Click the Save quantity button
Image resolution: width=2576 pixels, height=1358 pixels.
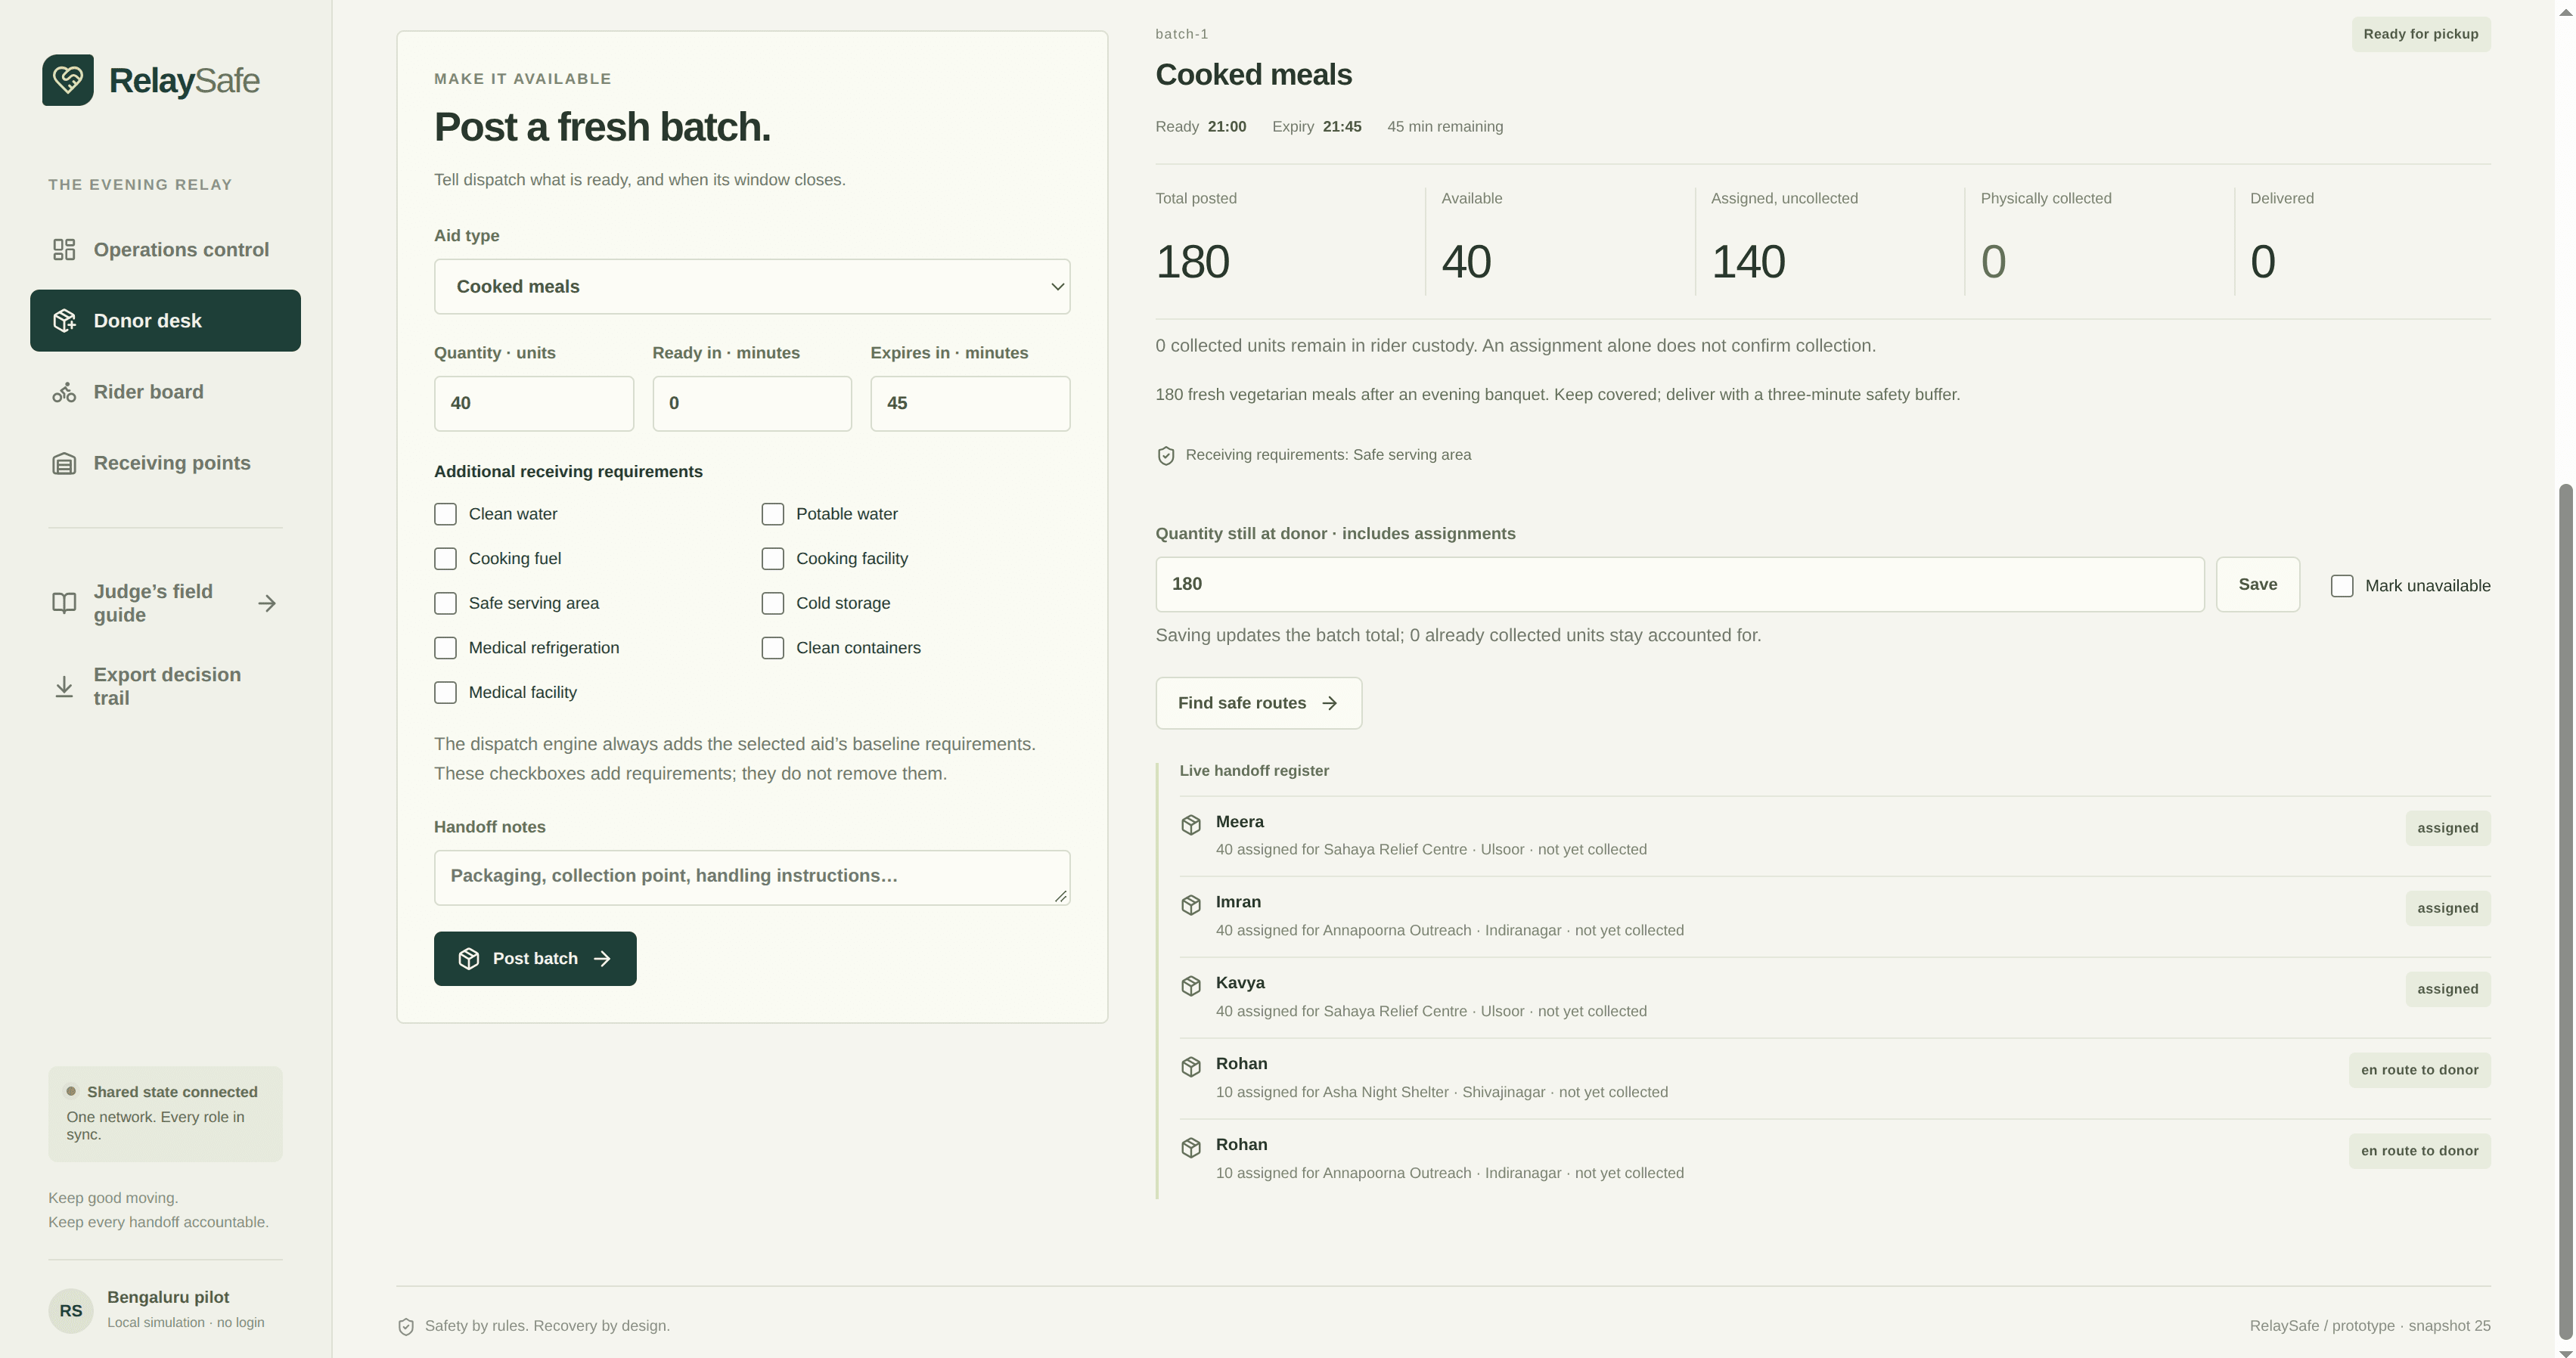pos(2258,585)
